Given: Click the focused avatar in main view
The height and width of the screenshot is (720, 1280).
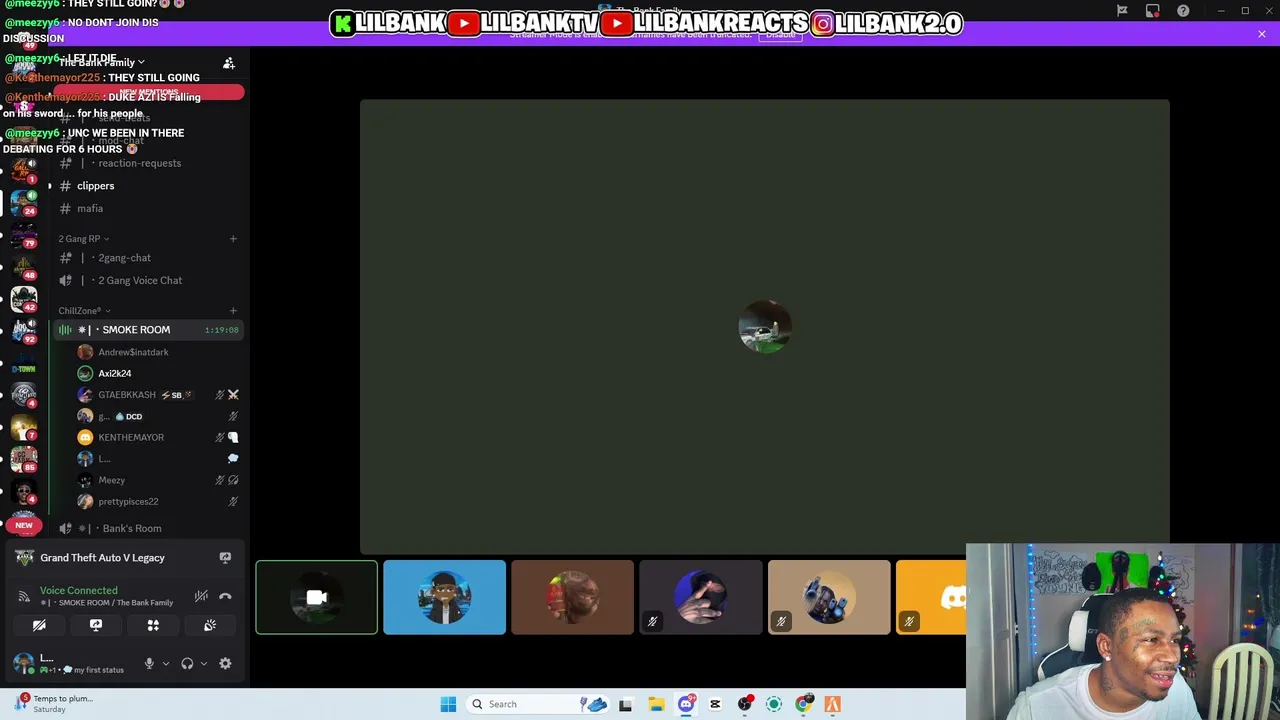Looking at the screenshot, I should [x=765, y=326].
